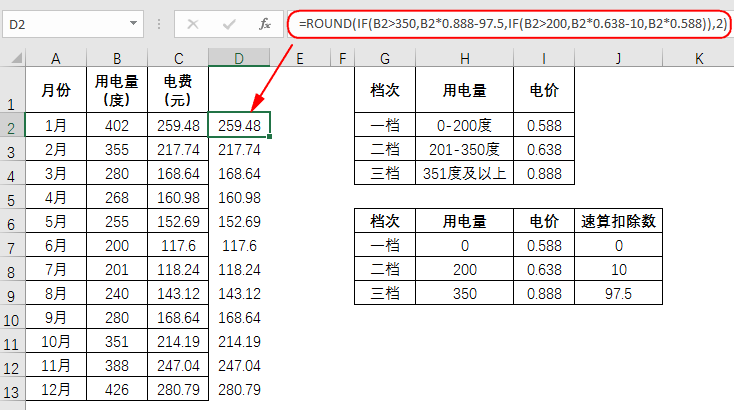Open the Name Box dropdown arrow

point(135,23)
